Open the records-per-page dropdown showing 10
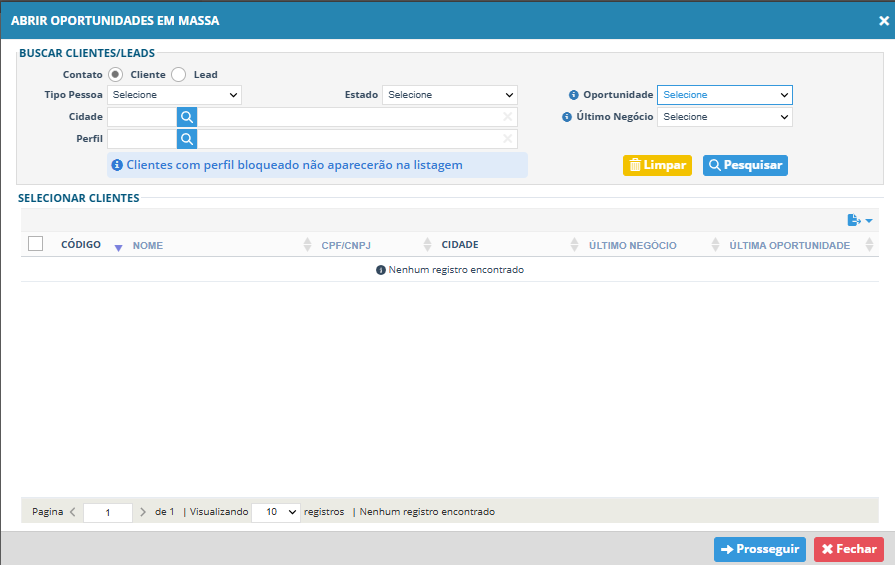The width and height of the screenshot is (895, 565). point(276,512)
